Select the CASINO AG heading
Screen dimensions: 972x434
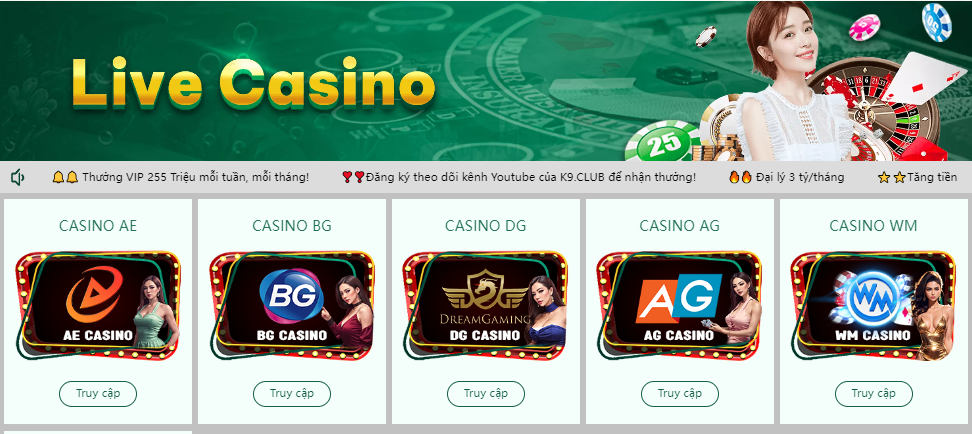679,226
